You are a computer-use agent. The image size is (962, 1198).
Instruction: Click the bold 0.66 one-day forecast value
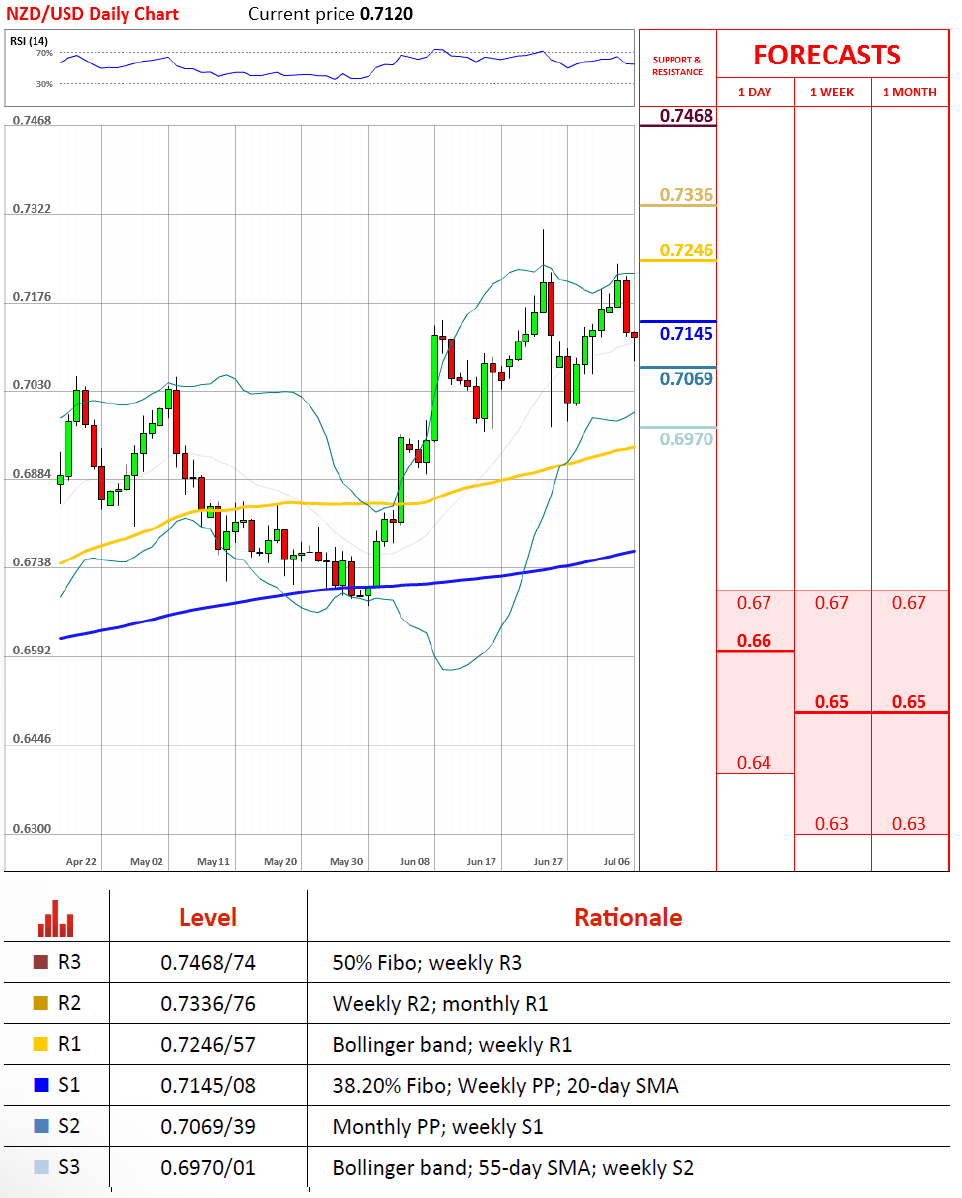click(x=754, y=641)
